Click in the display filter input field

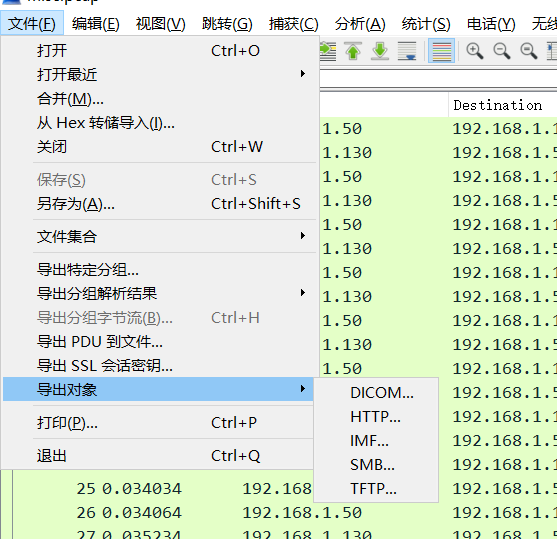click(x=438, y=80)
